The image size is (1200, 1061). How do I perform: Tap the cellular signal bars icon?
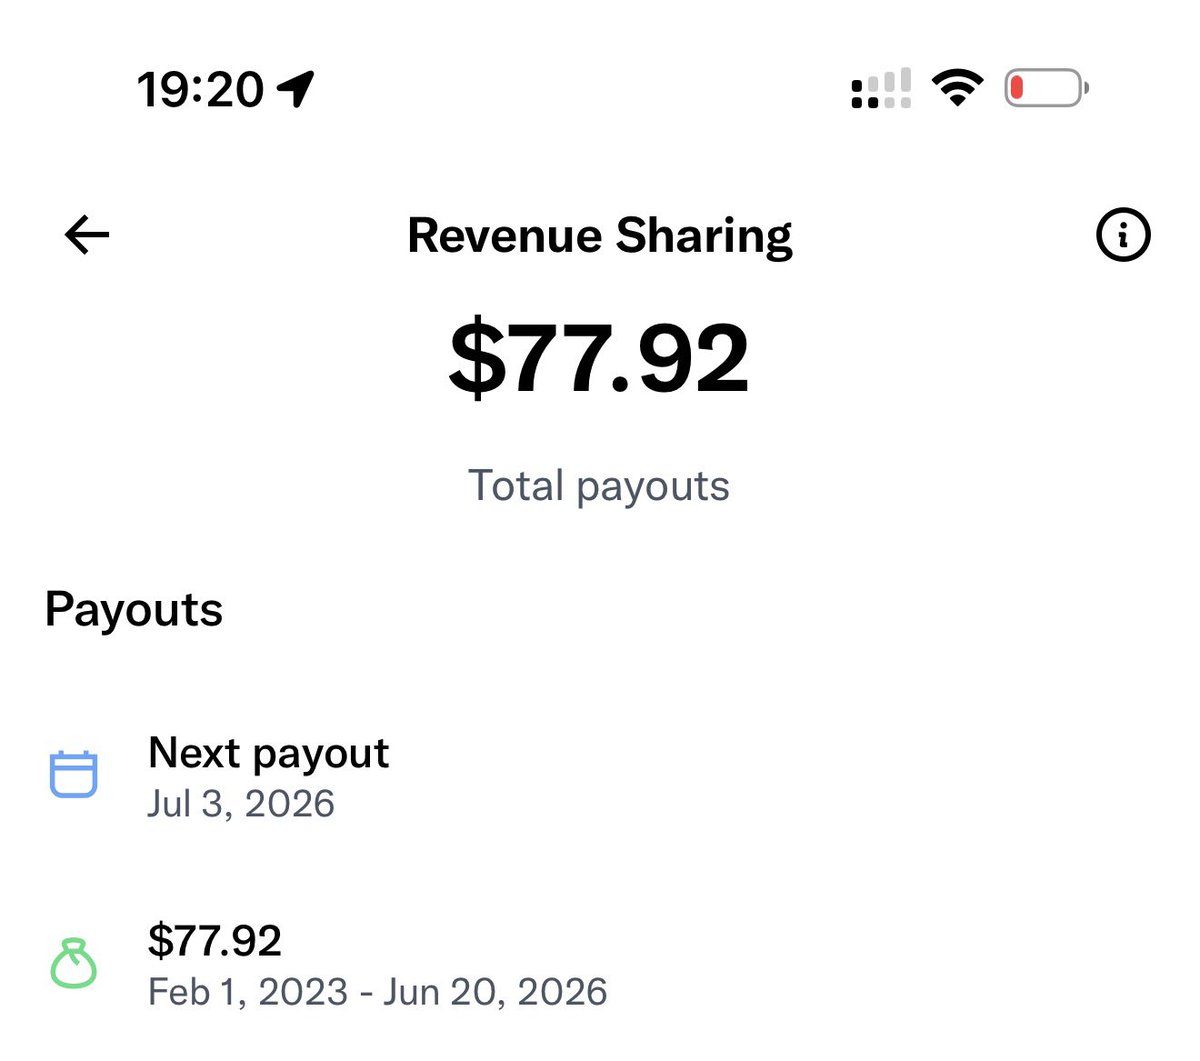(881, 88)
